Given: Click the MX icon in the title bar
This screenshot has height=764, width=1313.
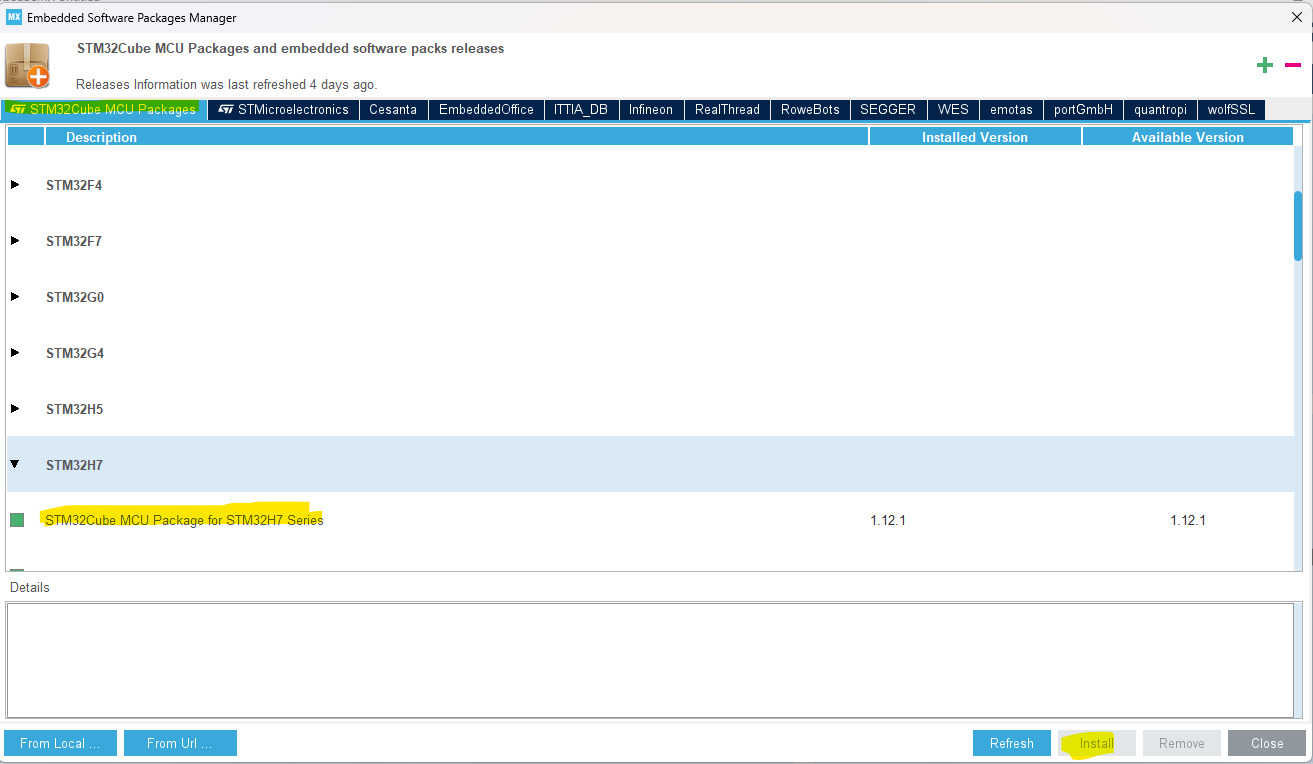Looking at the screenshot, I should 12,17.
